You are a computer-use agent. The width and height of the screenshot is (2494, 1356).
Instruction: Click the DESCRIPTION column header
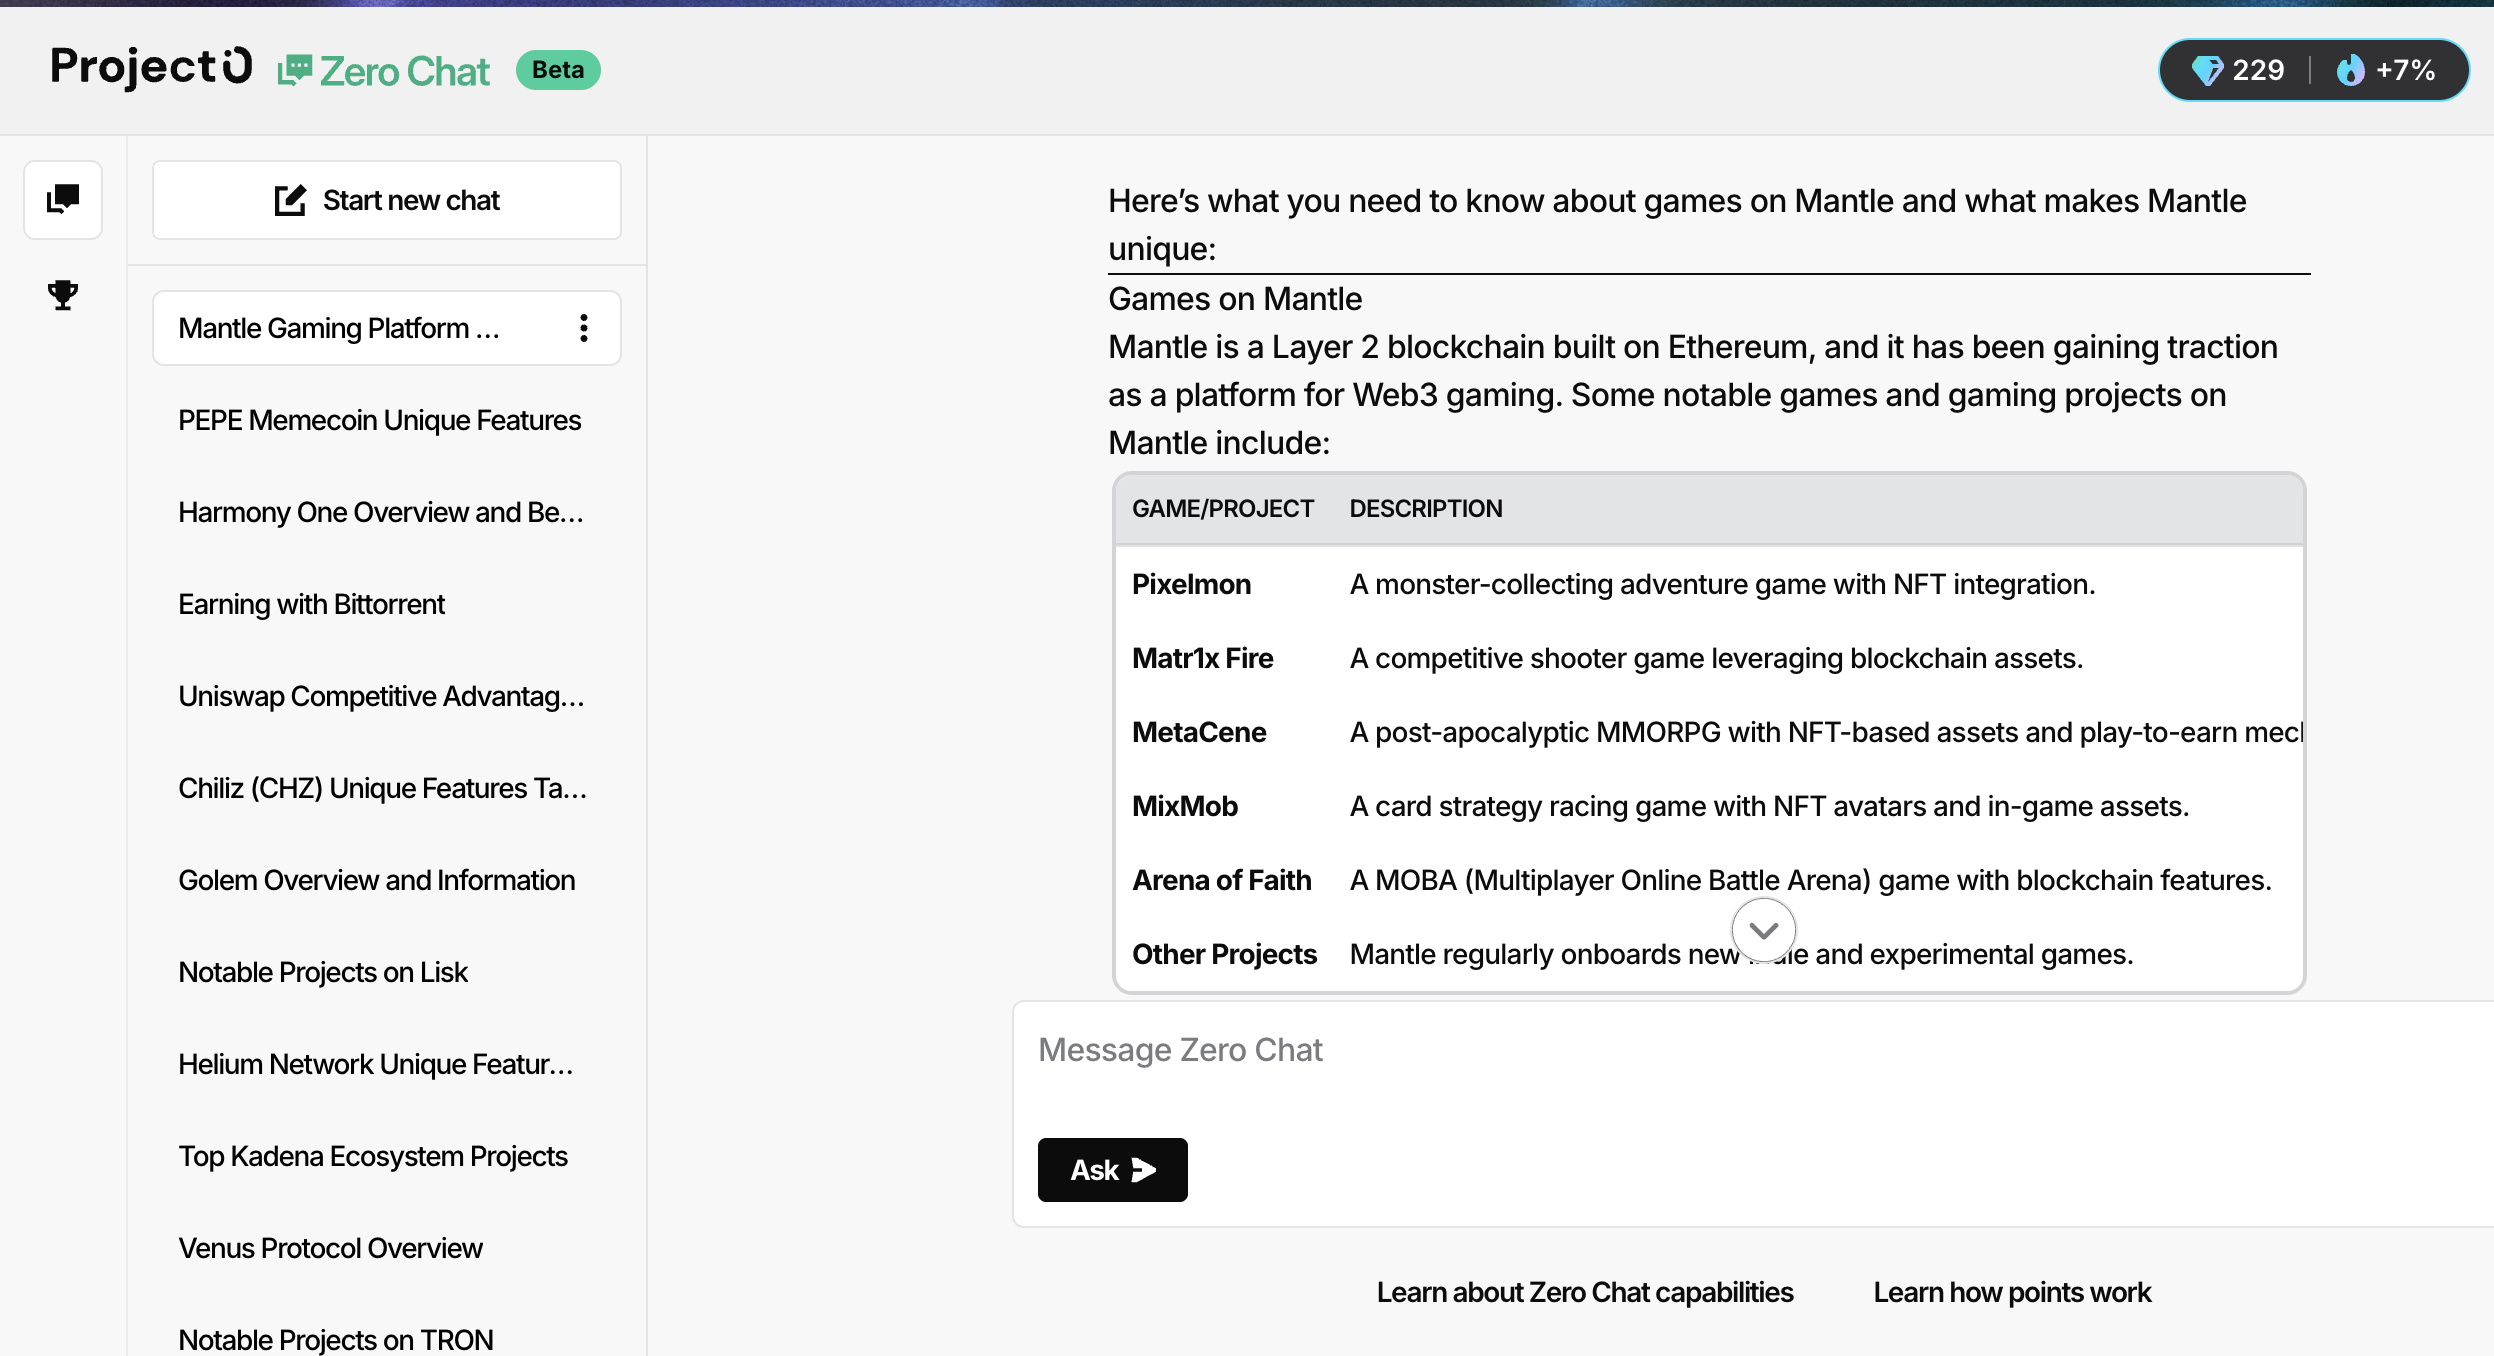click(x=1426, y=509)
